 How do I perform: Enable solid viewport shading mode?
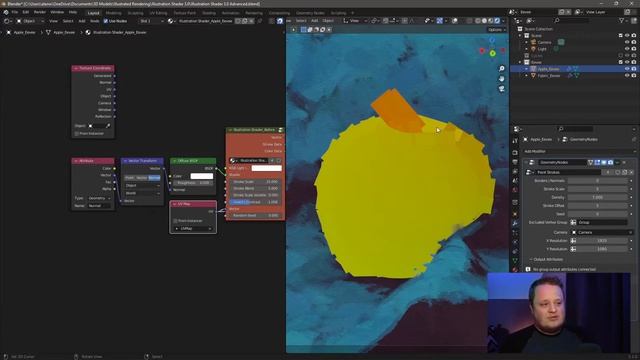coord(484,20)
